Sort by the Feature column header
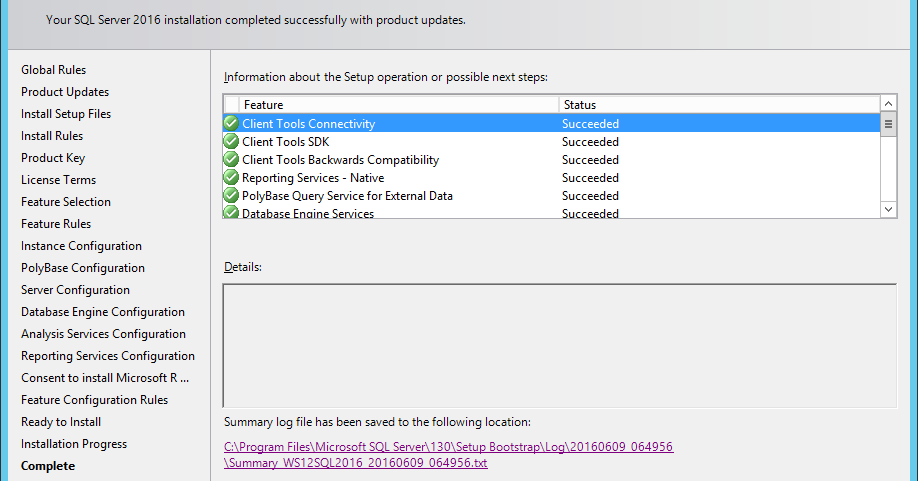 tap(400, 105)
